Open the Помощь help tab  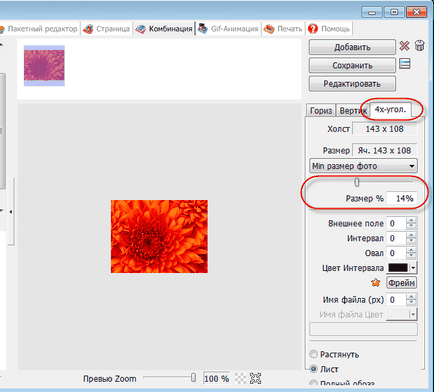[x=329, y=29]
